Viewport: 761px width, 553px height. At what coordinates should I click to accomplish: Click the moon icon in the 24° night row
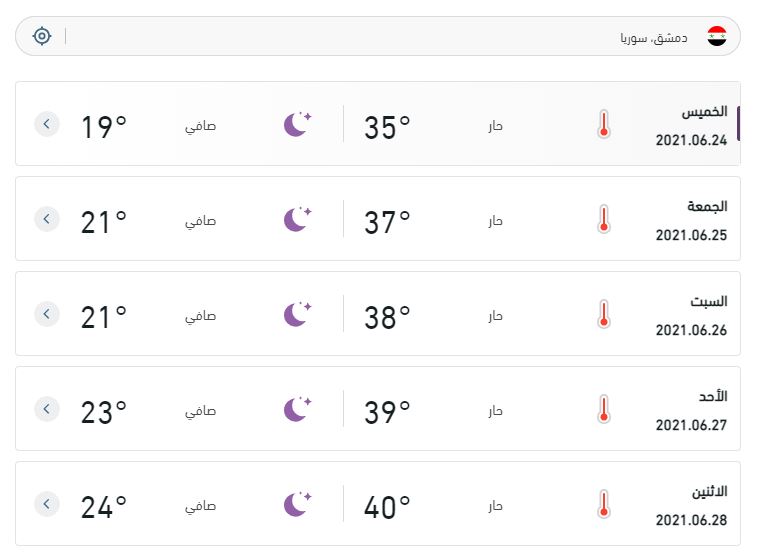click(298, 503)
